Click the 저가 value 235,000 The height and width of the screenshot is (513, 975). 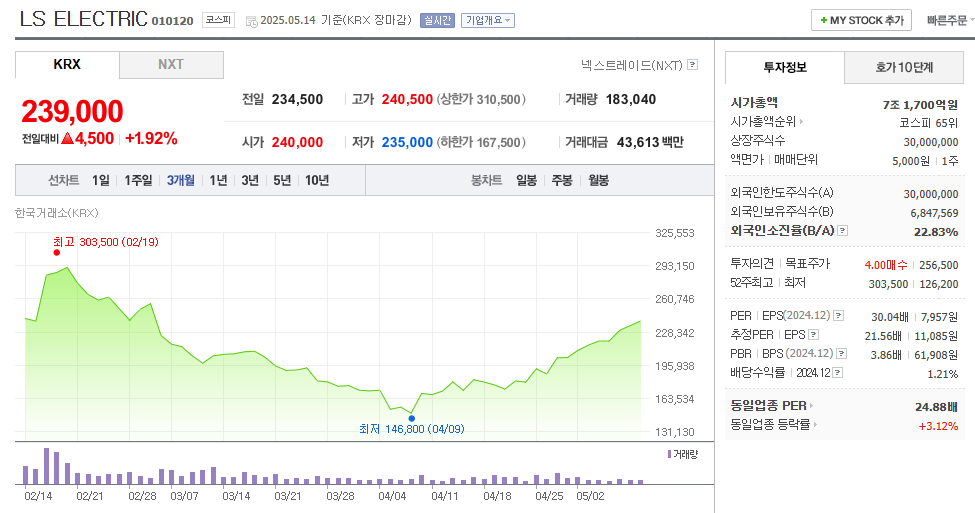(407, 142)
